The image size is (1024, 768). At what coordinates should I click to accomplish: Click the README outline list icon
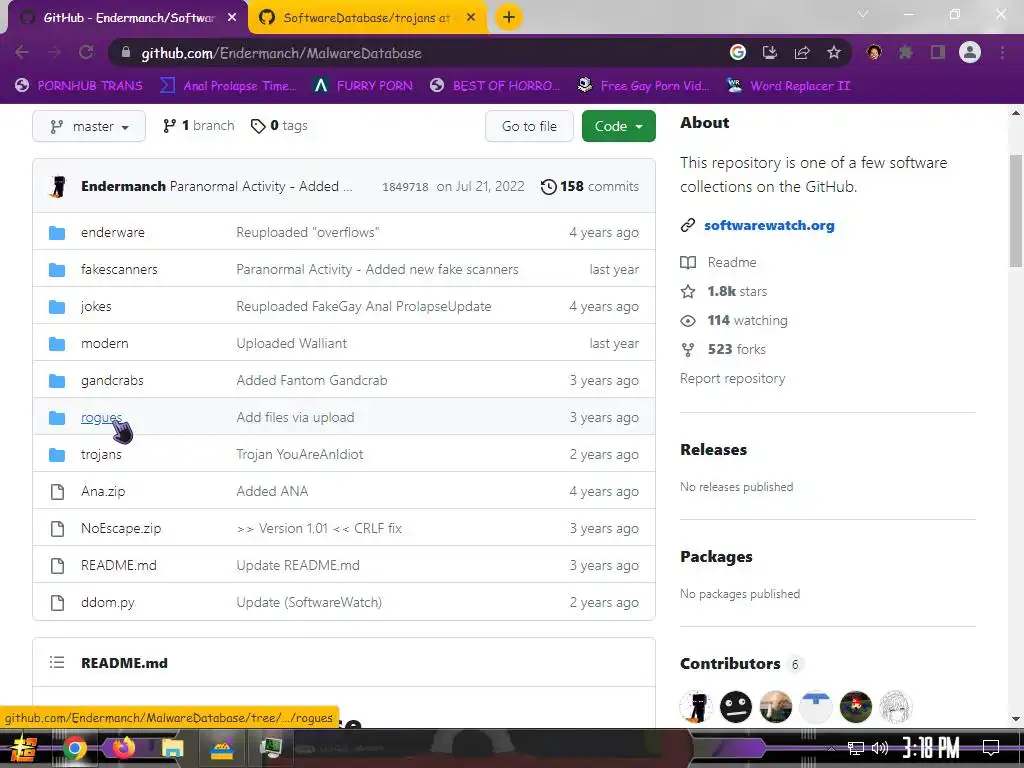(57, 663)
